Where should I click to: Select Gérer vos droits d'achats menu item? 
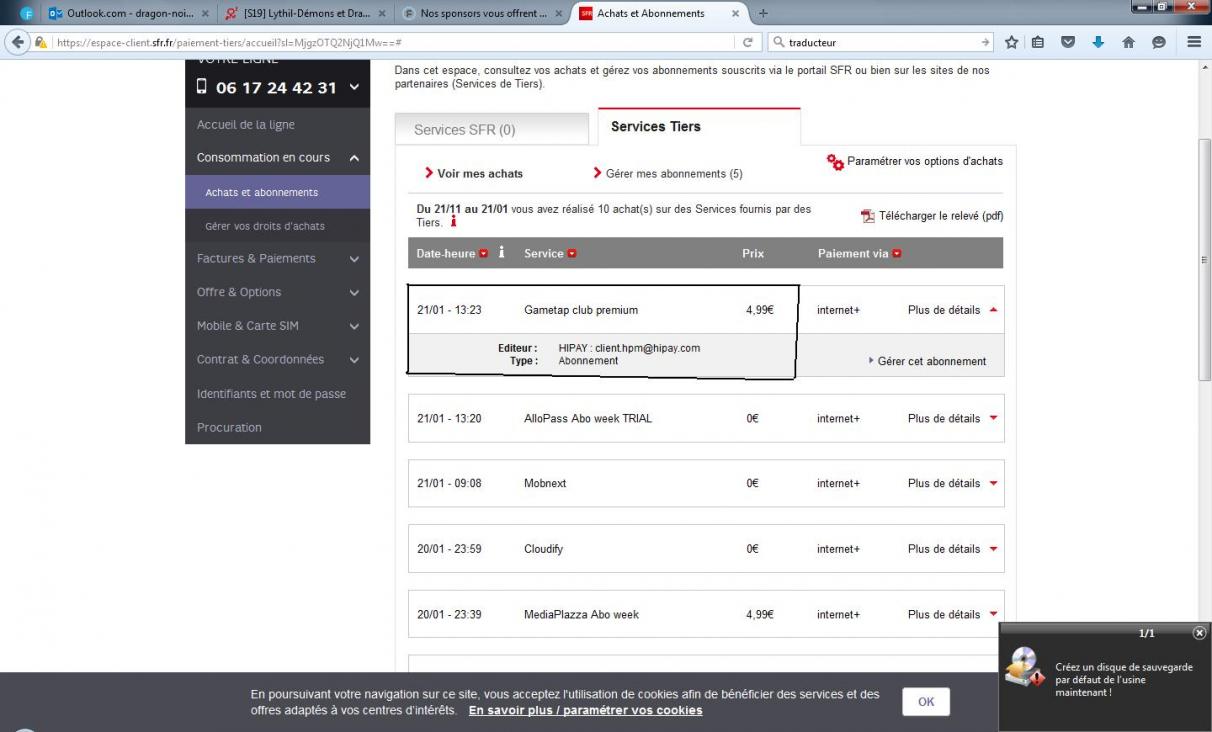pyautogui.click(x=265, y=226)
